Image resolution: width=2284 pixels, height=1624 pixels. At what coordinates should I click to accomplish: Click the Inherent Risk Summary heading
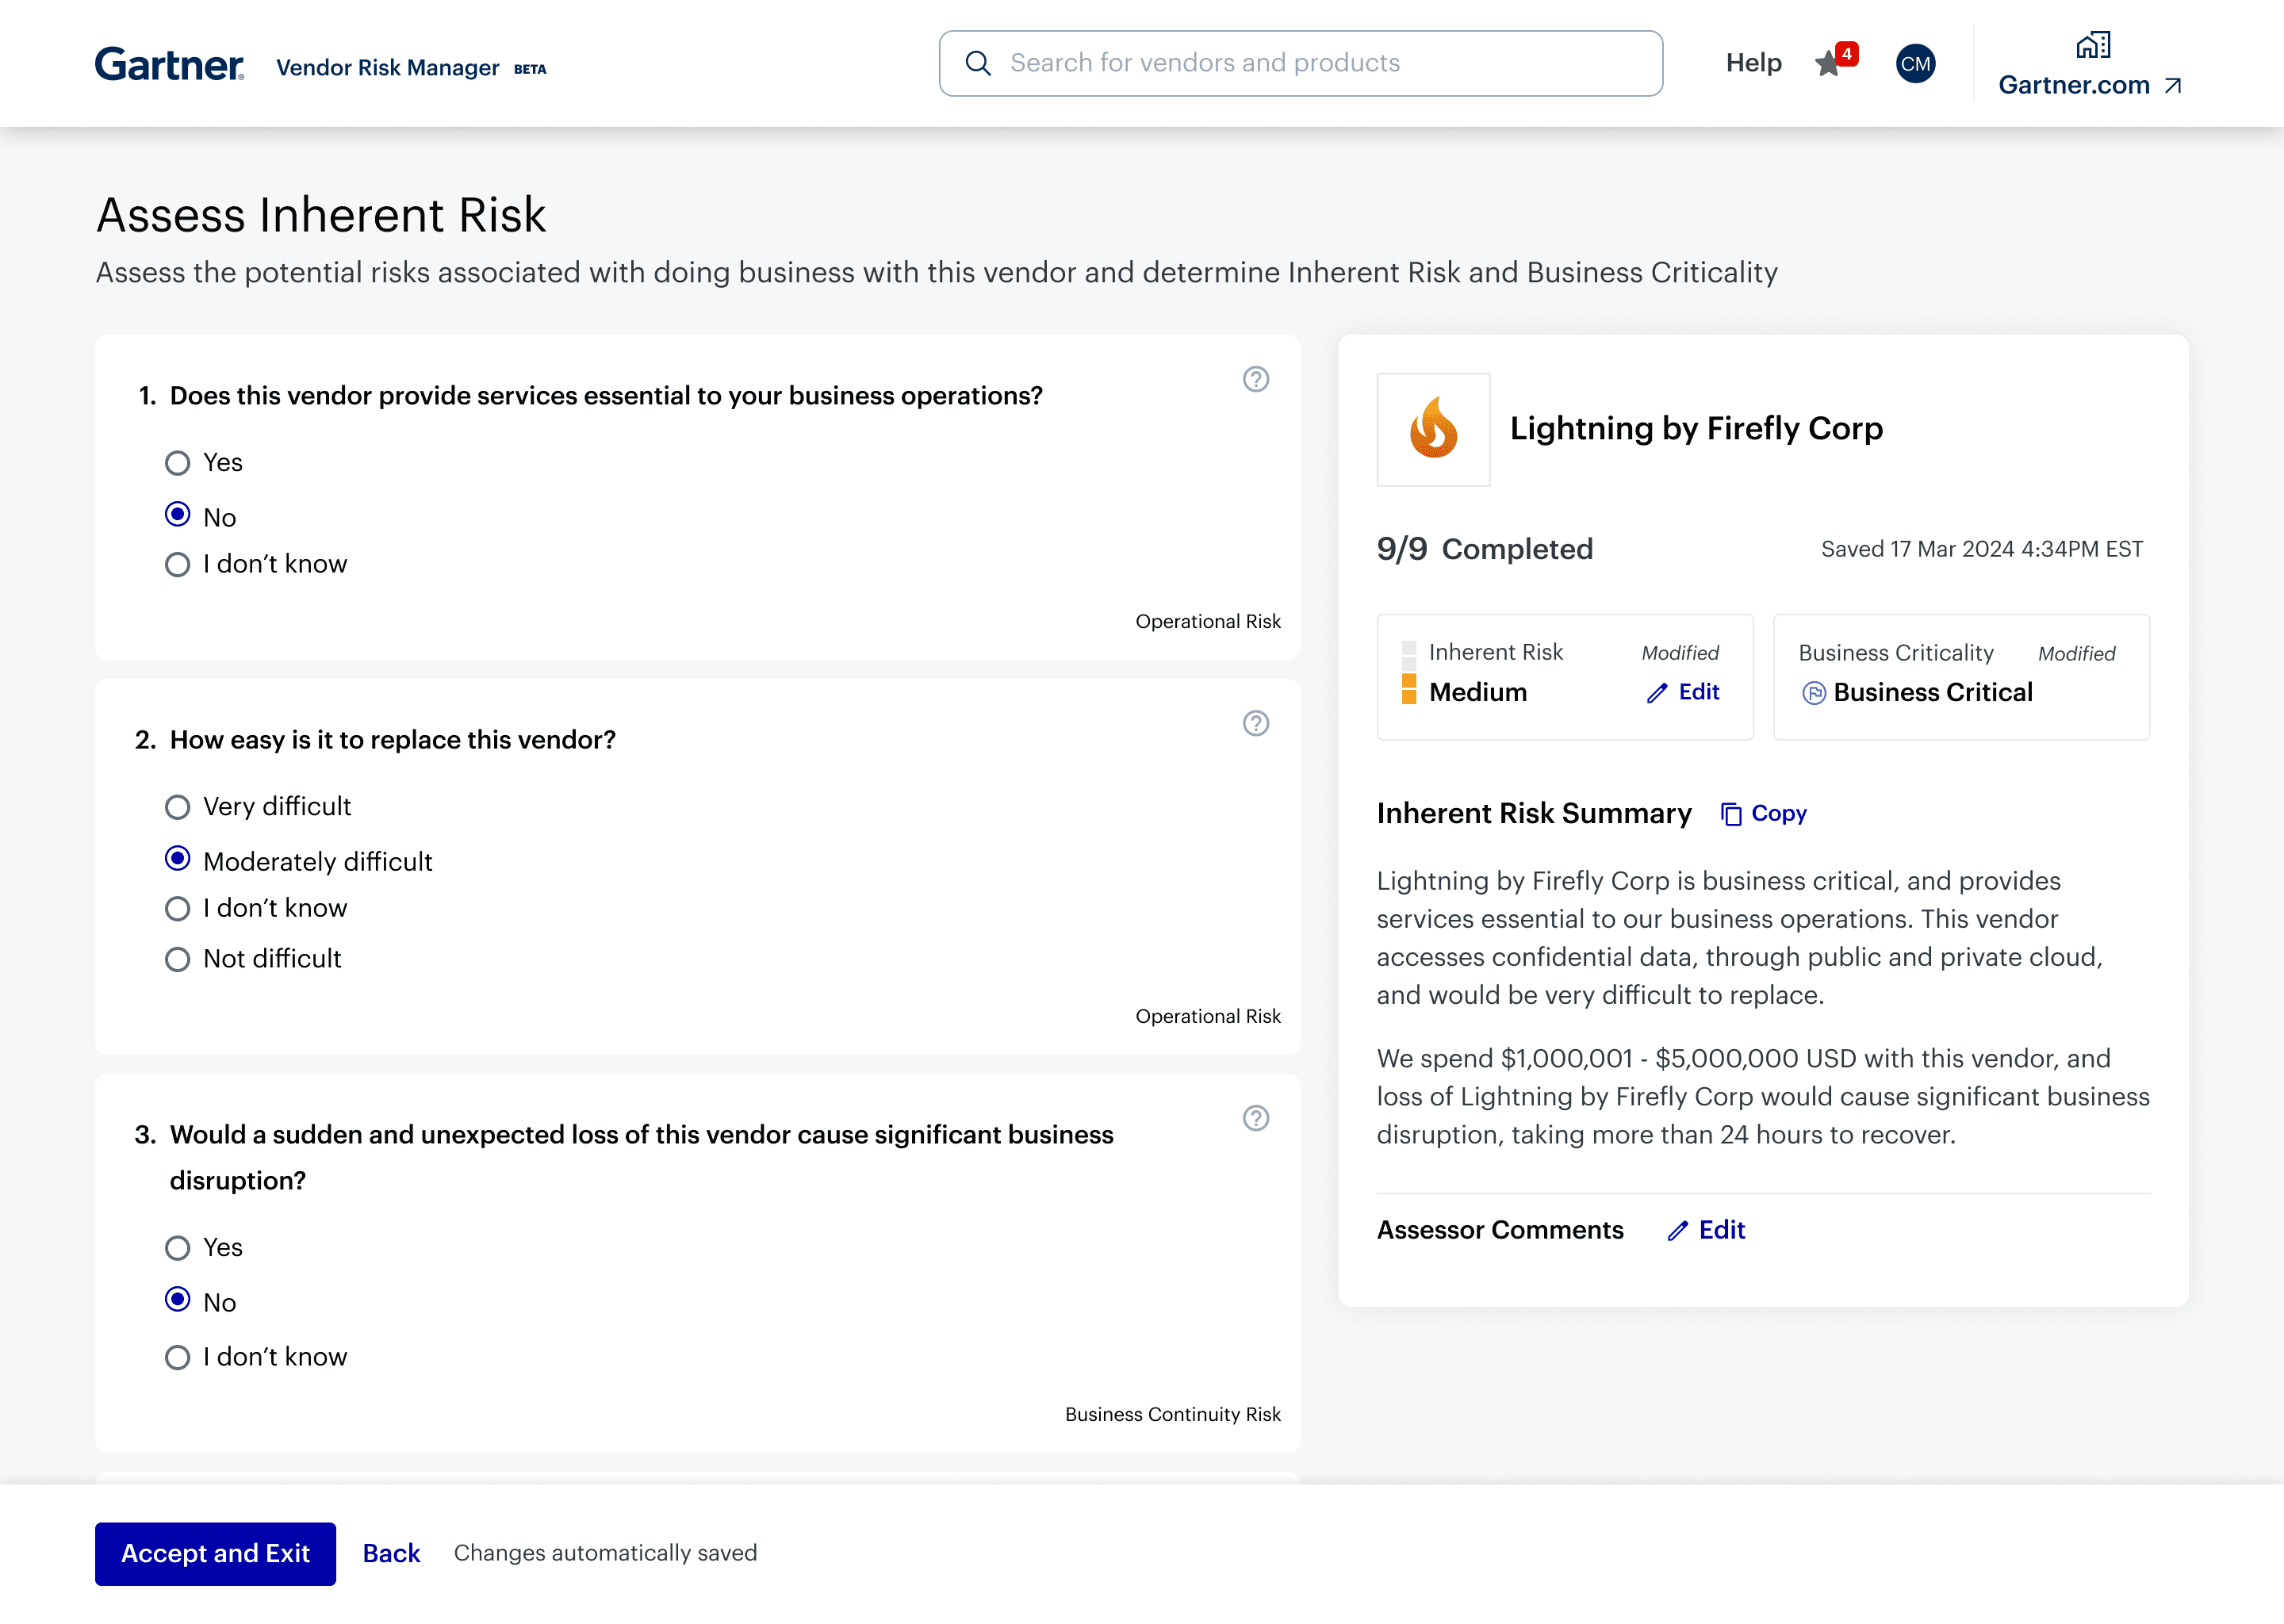pyautogui.click(x=1534, y=813)
